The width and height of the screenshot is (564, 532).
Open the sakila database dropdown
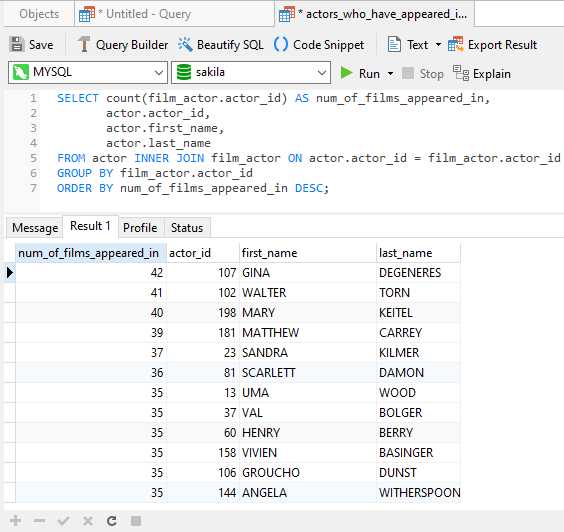click(x=251, y=73)
